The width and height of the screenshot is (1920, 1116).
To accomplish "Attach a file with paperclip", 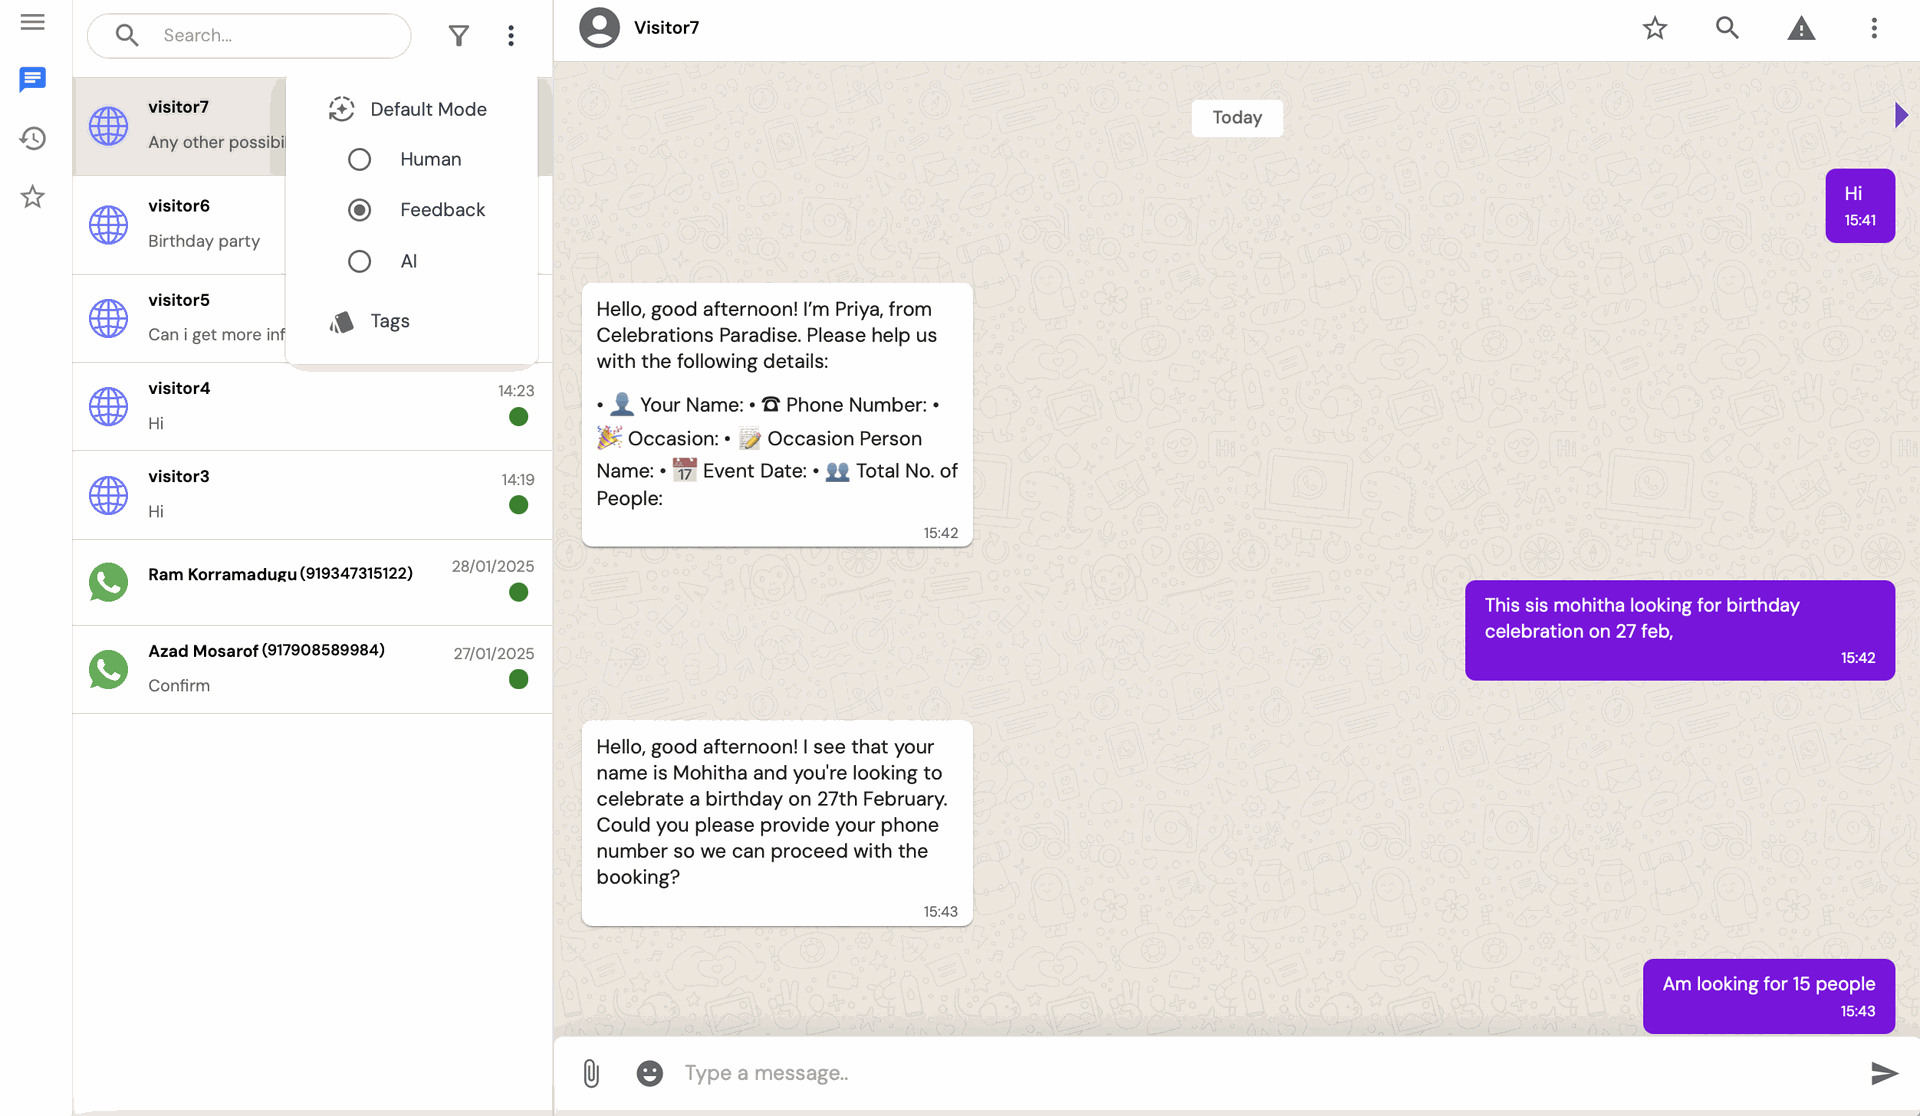I will tap(591, 1073).
